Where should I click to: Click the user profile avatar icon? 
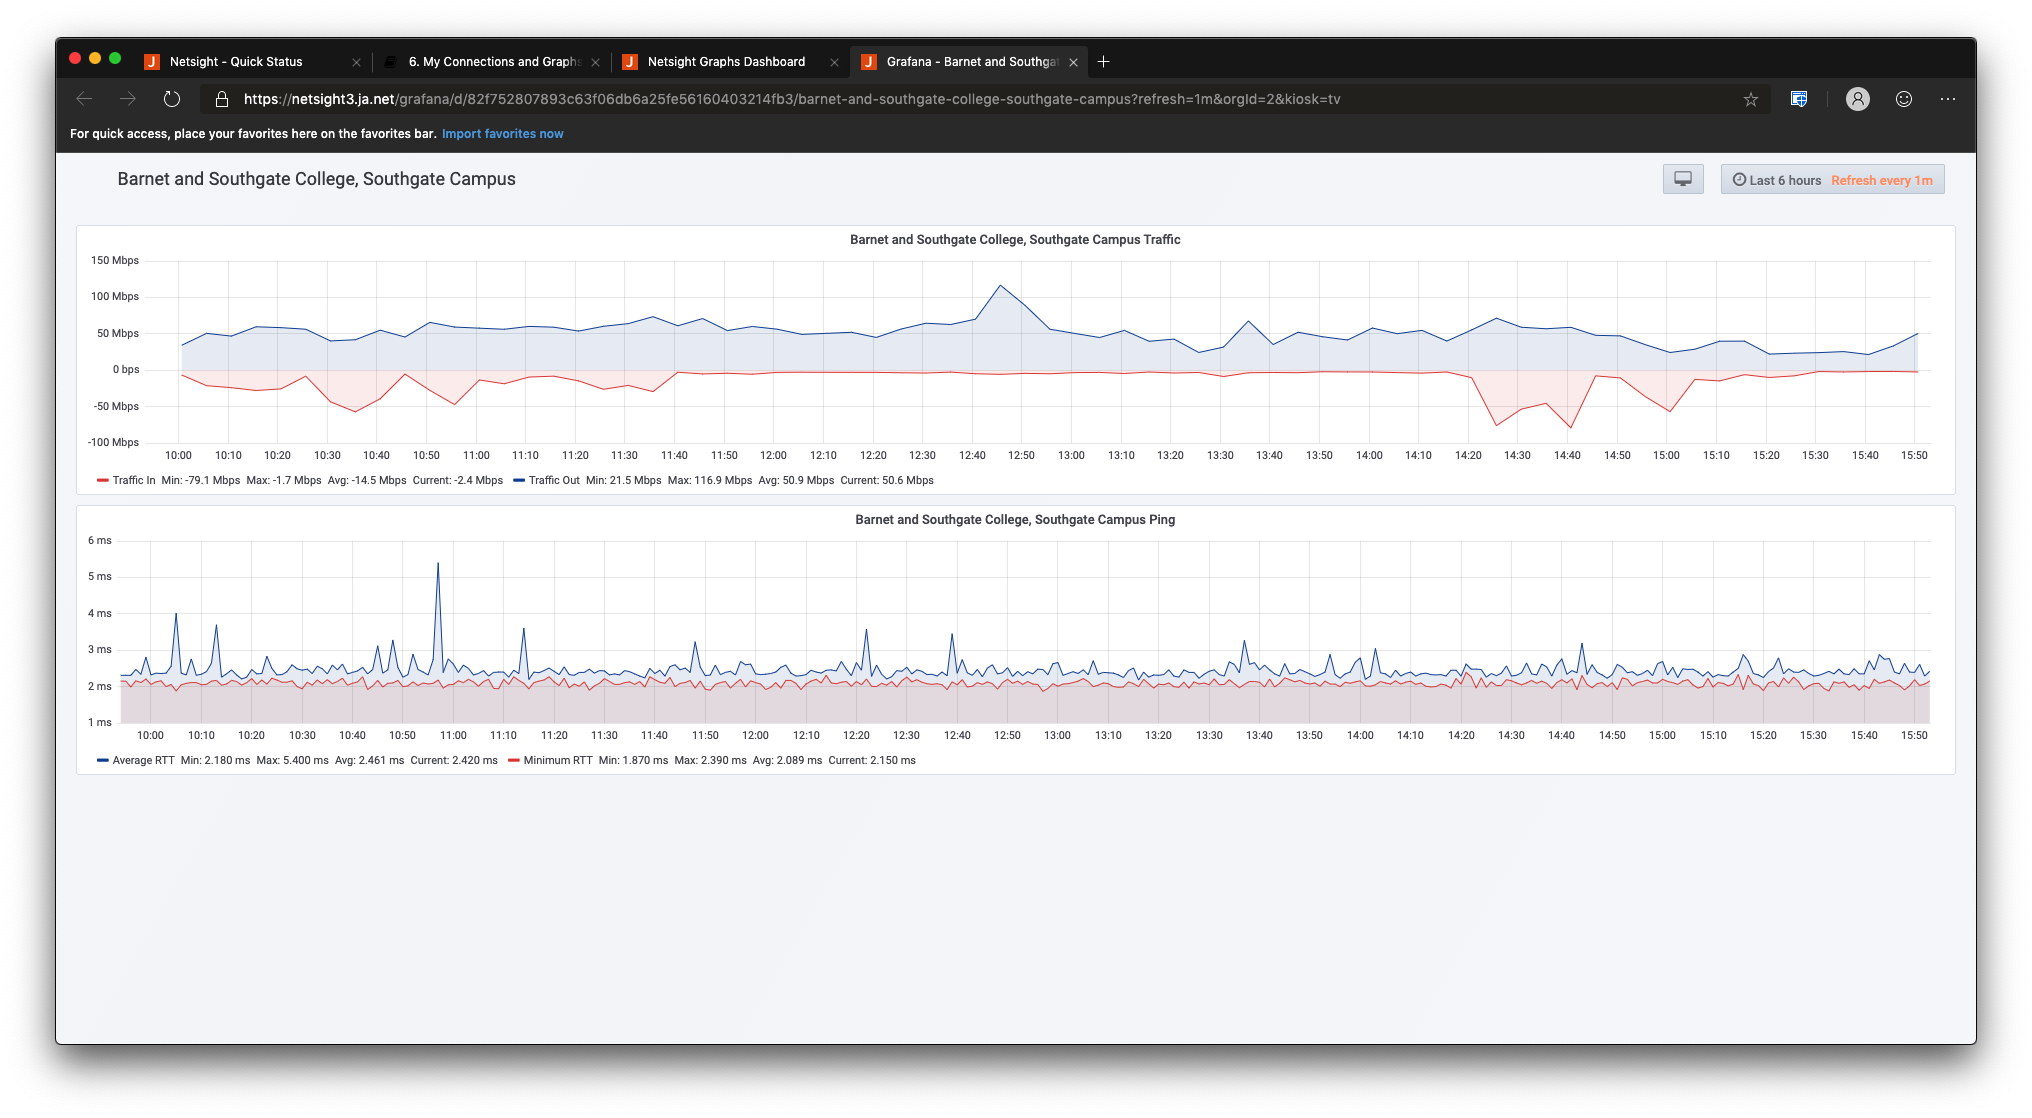pyautogui.click(x=1857, y=99)
